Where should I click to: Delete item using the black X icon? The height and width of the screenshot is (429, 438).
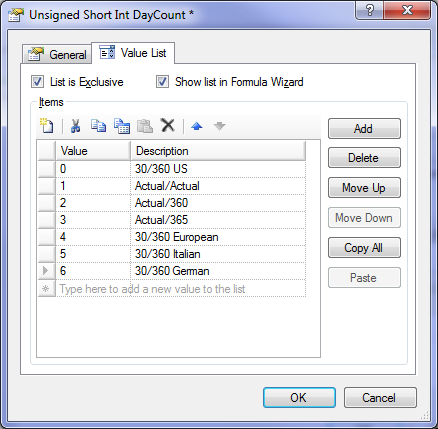(168, 125)
